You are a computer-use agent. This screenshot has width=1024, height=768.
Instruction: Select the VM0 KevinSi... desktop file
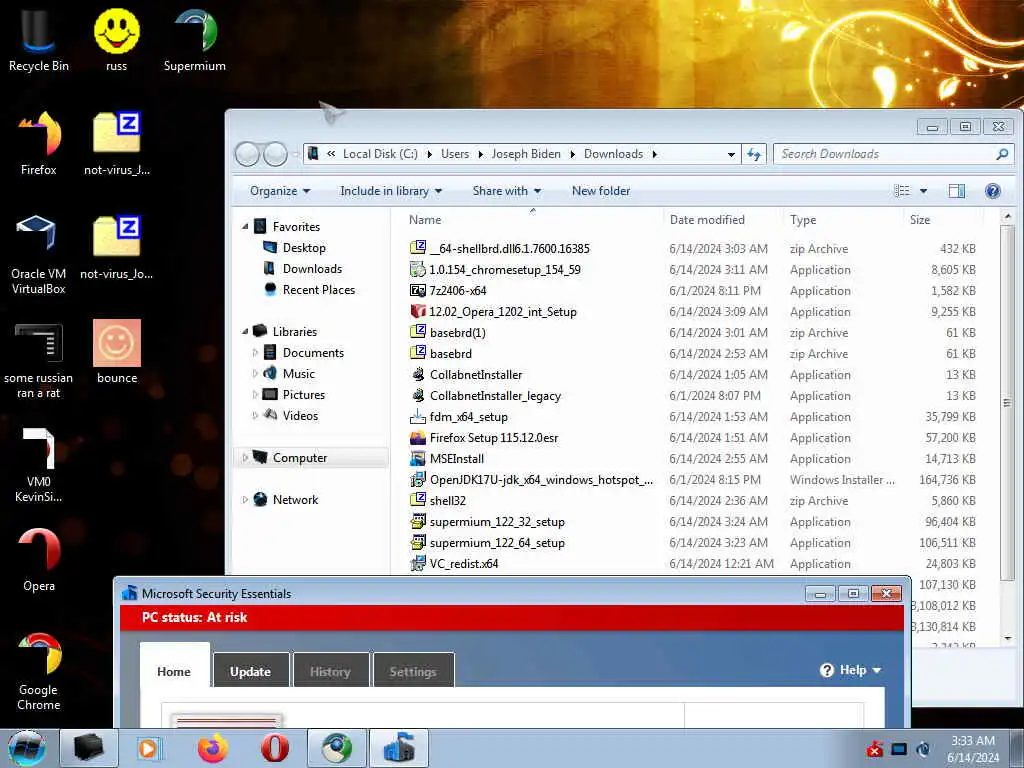pyautogui.click(x=38, y=465)
